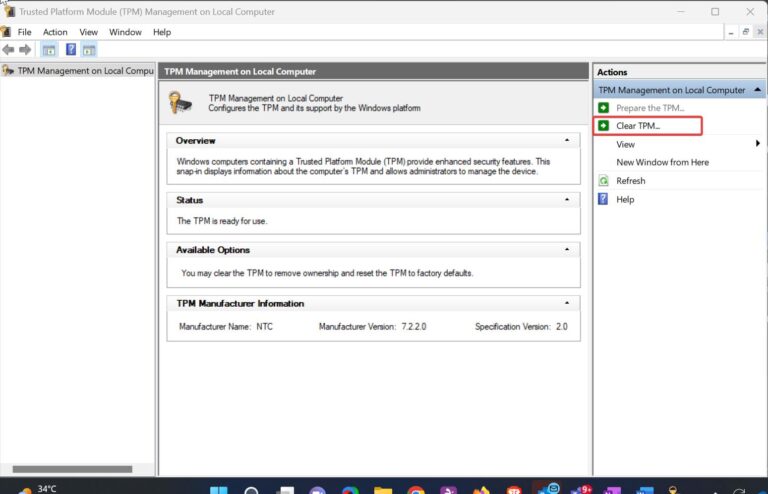Image resolution: width=768 pixels, height=494 pixels.
Task: Open the Window menu in the menu bar
Action: pyautogui.click(x=125, y=32)
